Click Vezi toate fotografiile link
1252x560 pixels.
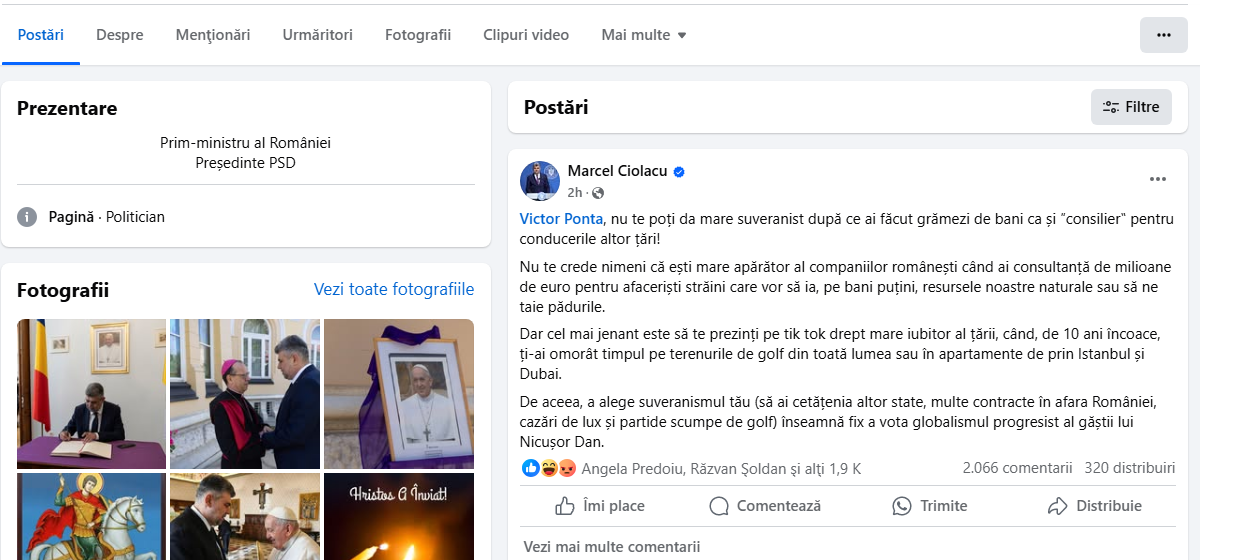(394, 289)
